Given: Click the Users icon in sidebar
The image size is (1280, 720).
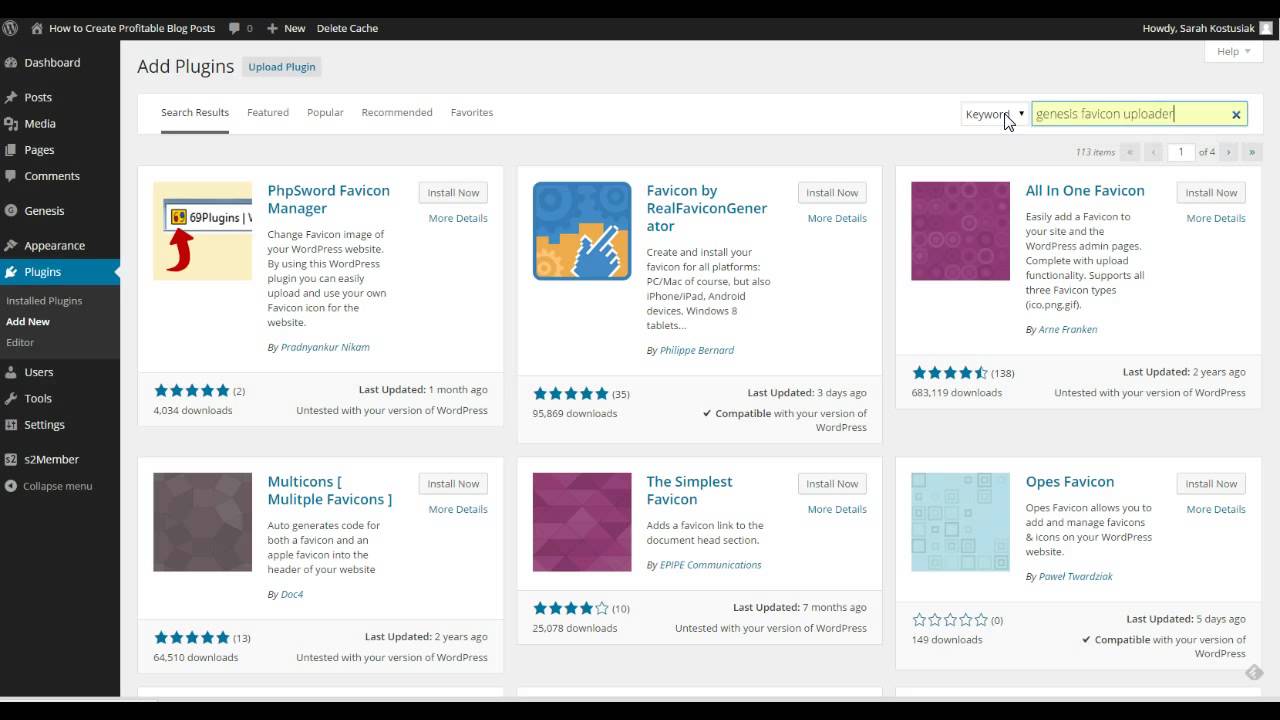Looking at the screenshot, I should pos(11,371).
